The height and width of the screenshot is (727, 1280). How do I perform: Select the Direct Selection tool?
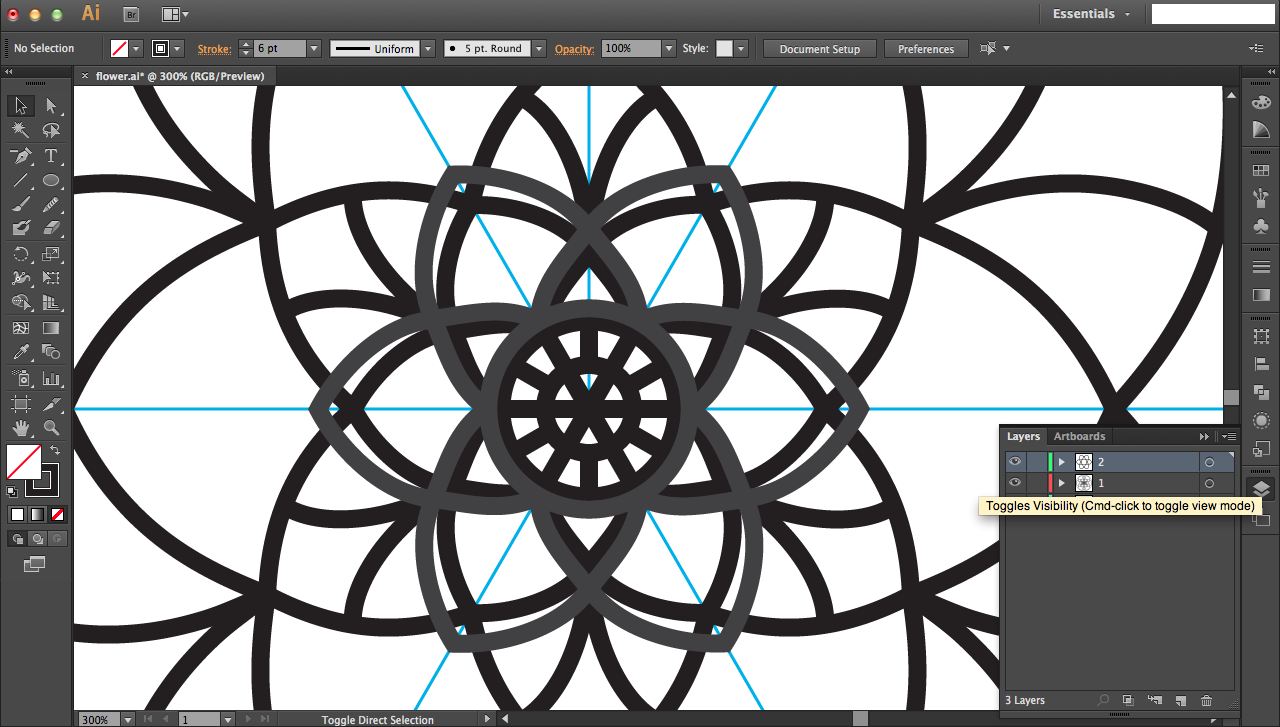[x=51, y=105]
